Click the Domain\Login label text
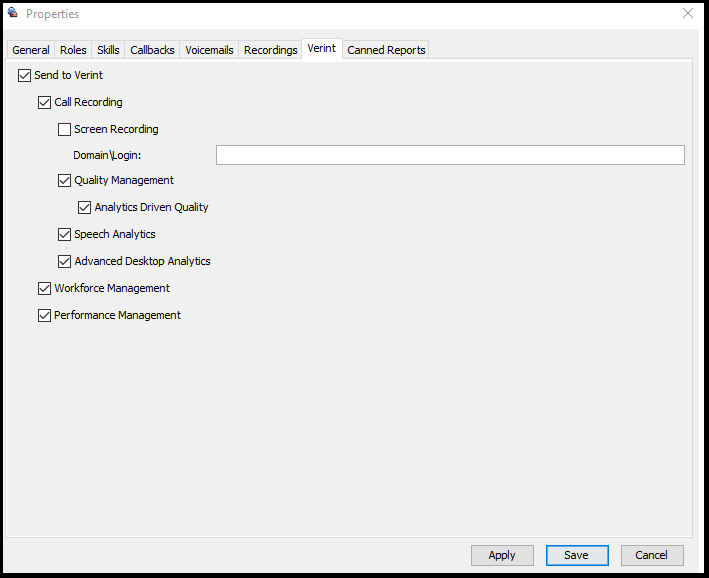Viewport: 709px width, 578px height. [x=107, y=155]
